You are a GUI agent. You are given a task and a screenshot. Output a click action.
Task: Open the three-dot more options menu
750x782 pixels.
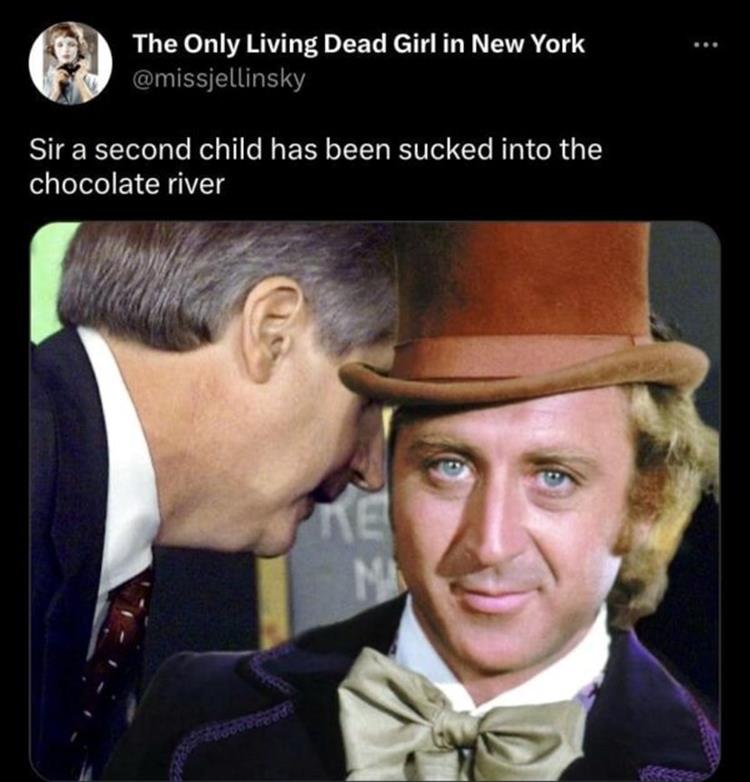[x=708, y=46]
